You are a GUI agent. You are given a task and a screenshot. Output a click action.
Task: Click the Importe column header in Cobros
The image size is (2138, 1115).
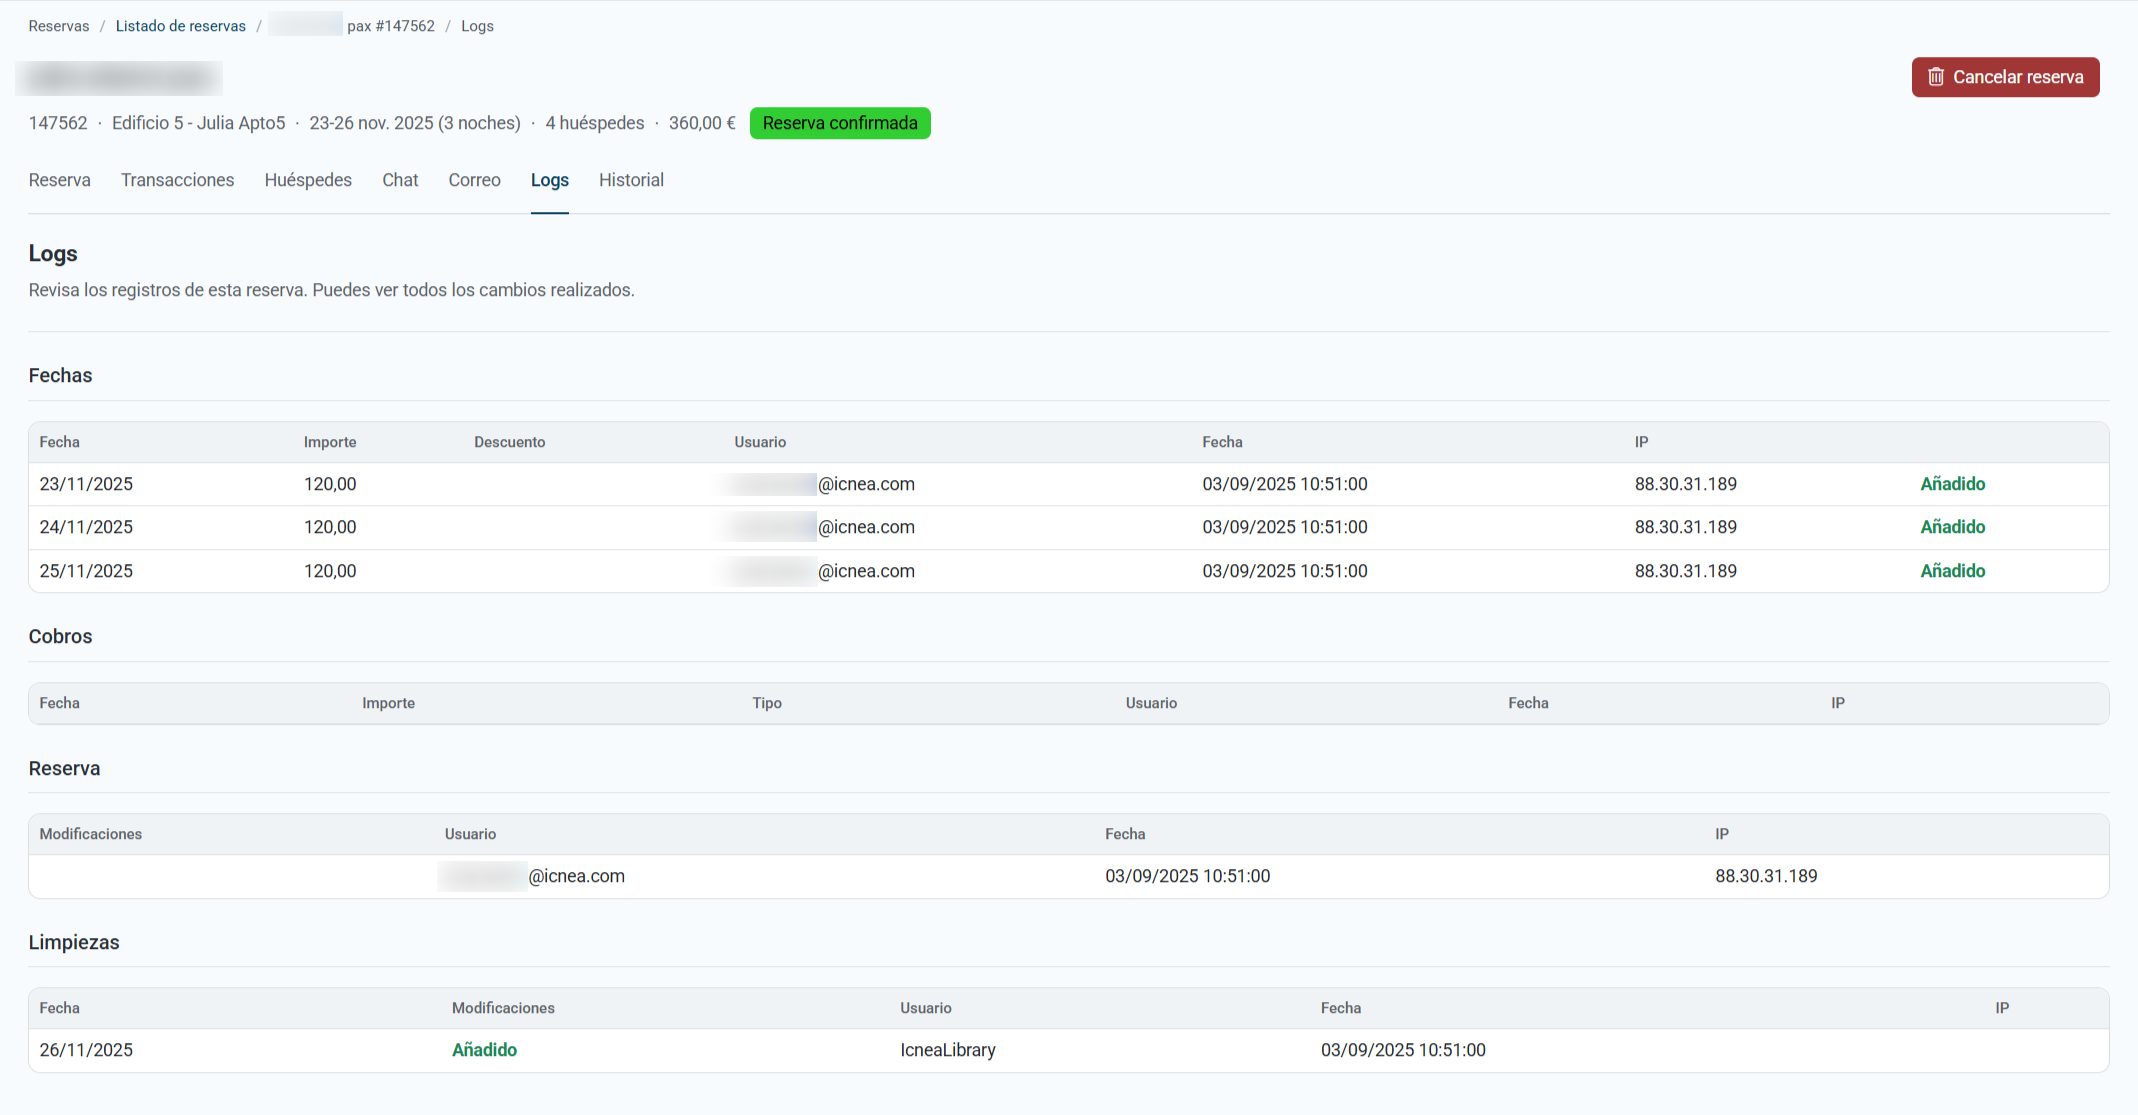[x=388, y=703]
